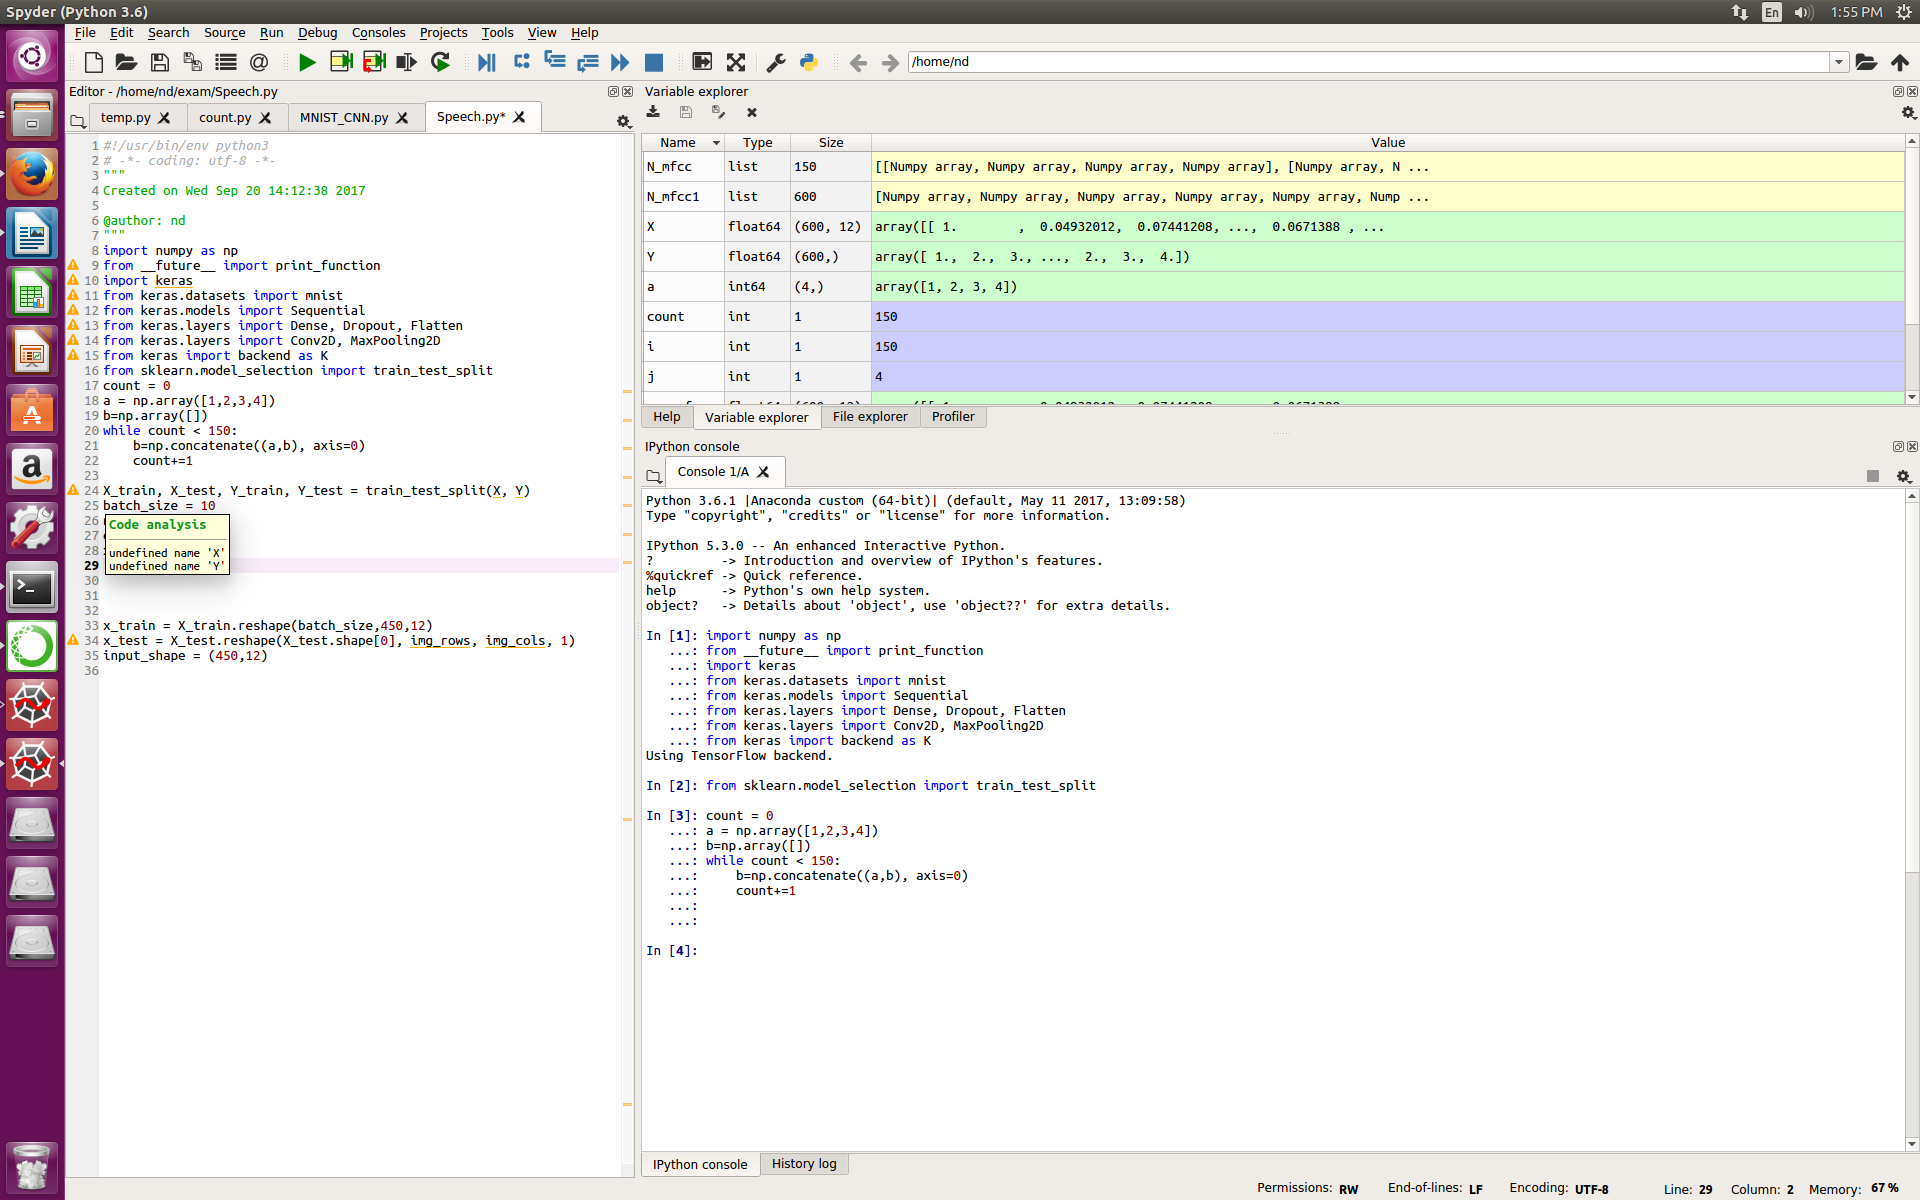Image resolution: width=1920 pixels, height=1200 pixels.
Task: Start debugging with the debug icon
Action: [x=487, y=62]
